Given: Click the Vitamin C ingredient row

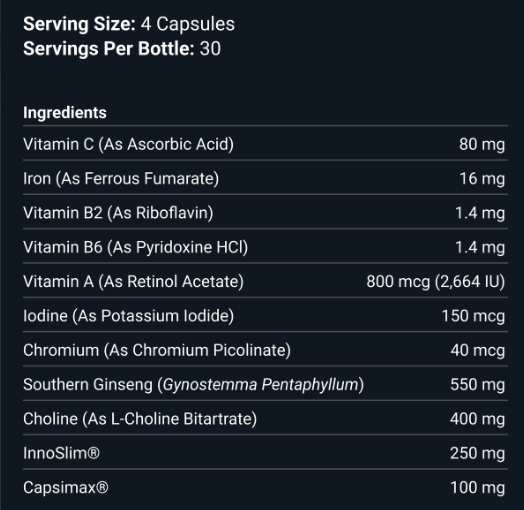Looking at the screenshot, I should (x=265, y=144).
